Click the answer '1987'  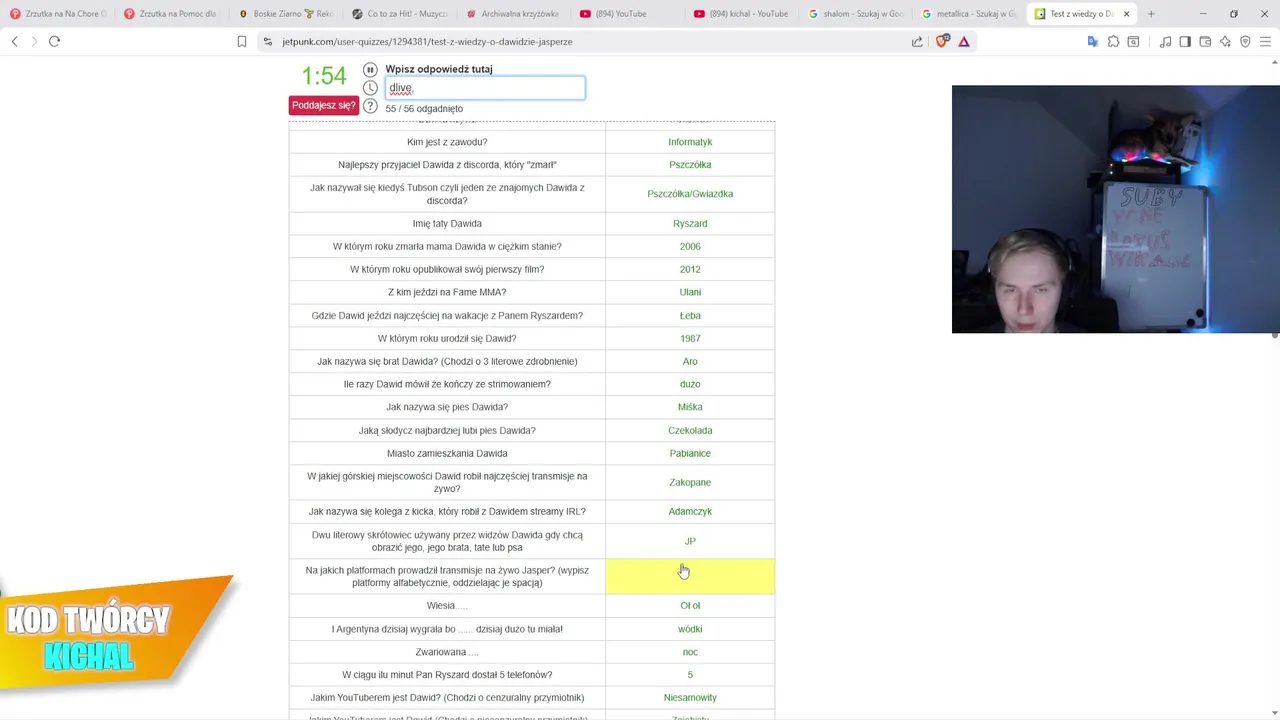click(690, 338)
